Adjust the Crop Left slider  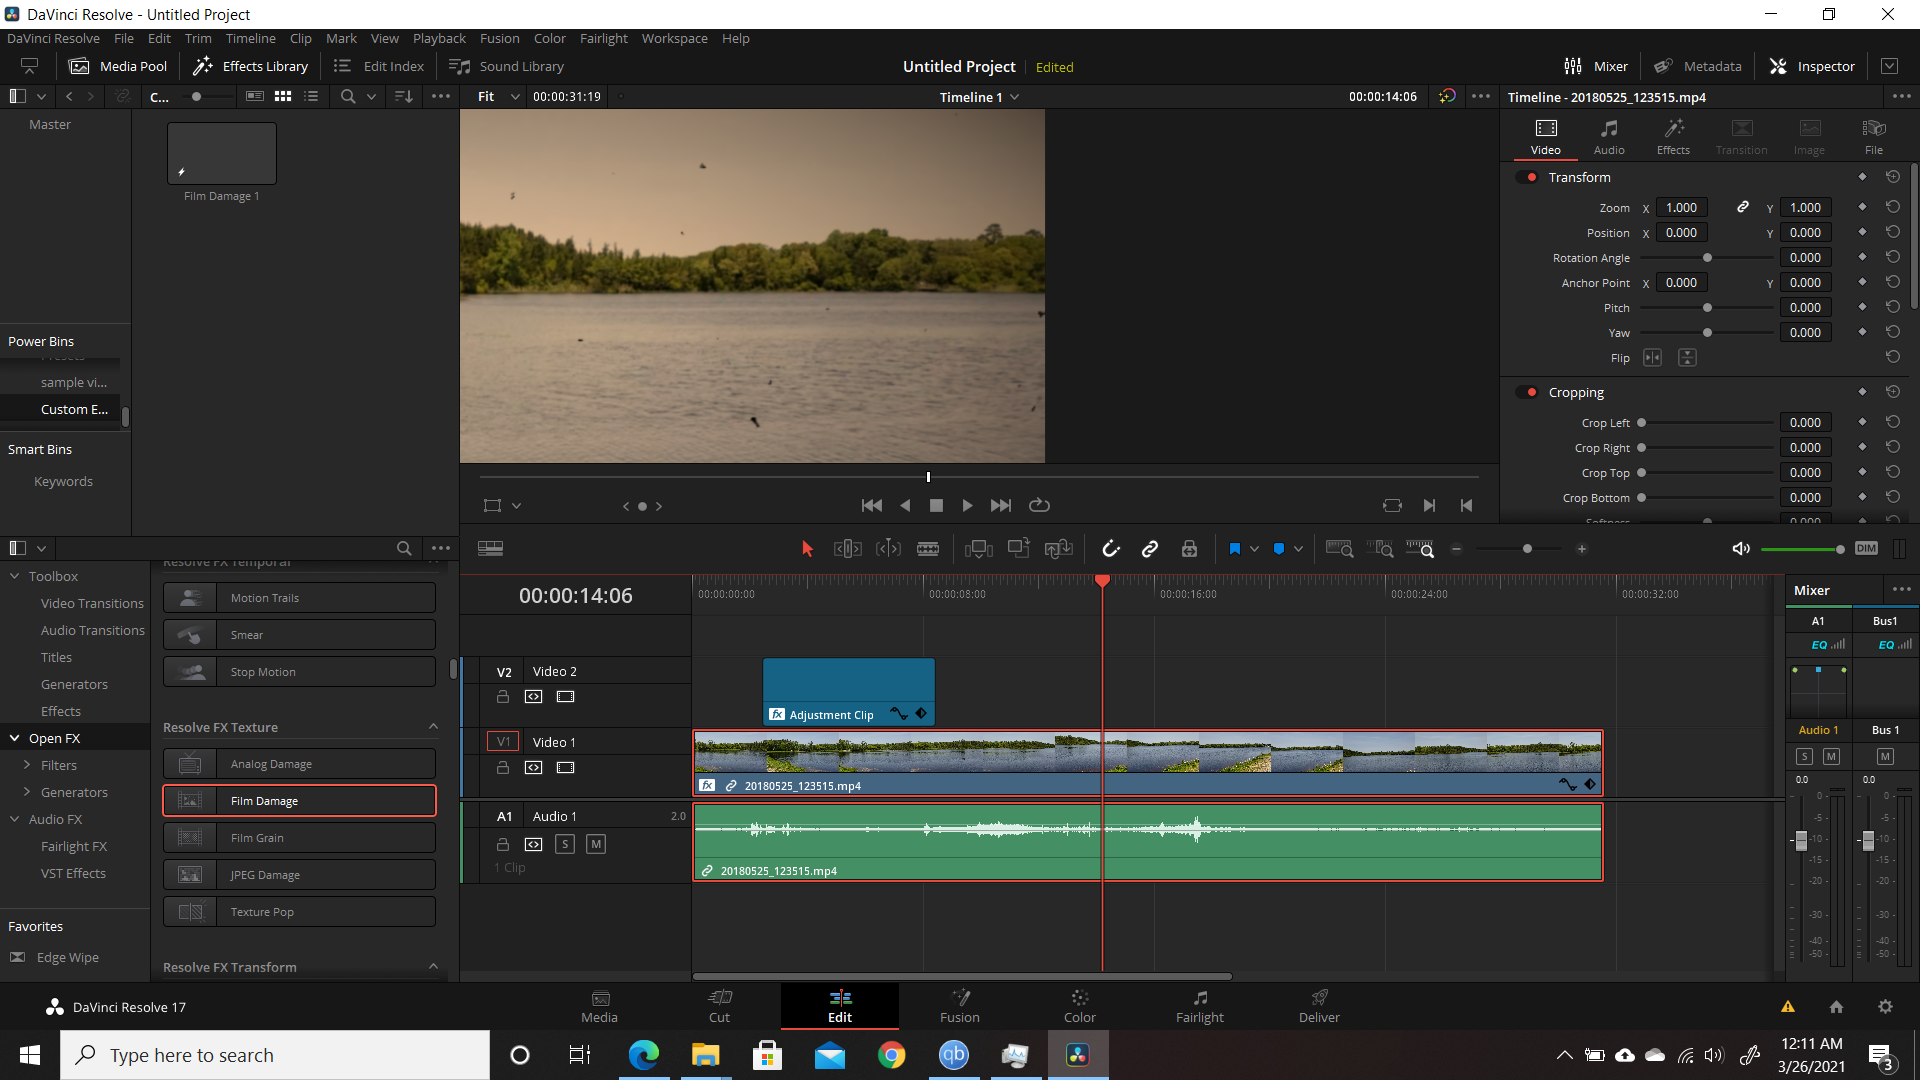1642,423
